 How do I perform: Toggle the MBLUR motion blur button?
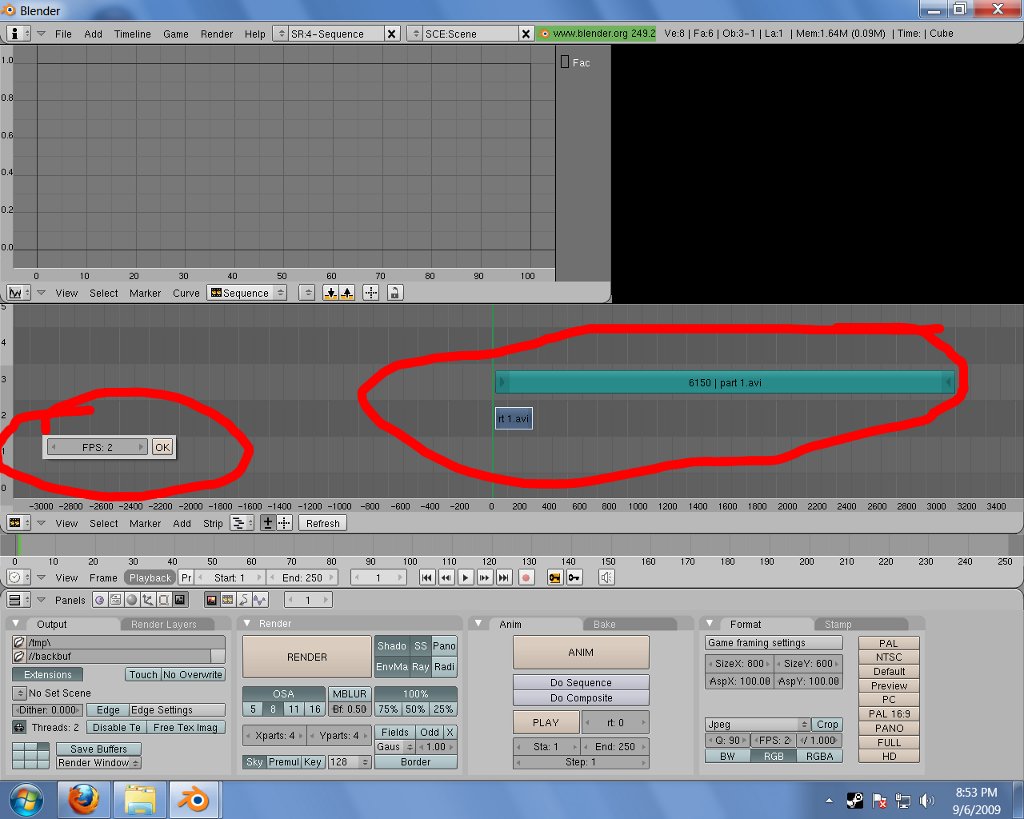(350, 694)
